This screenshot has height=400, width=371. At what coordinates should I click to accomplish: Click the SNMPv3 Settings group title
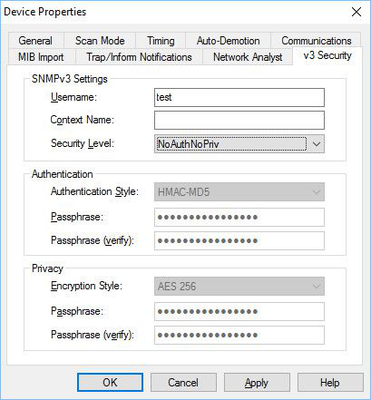[69, 79]
